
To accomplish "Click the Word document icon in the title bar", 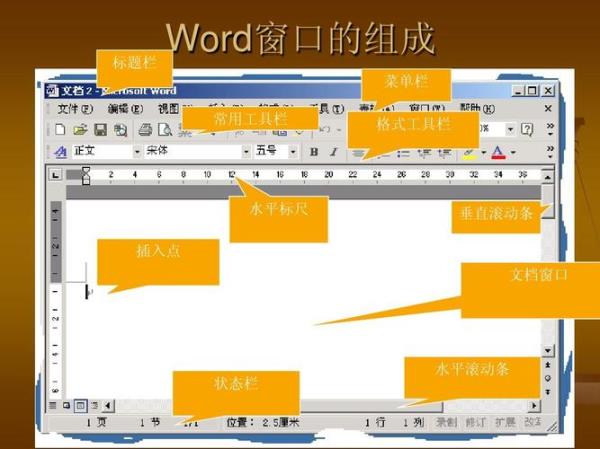I will [x=52, y=91].
